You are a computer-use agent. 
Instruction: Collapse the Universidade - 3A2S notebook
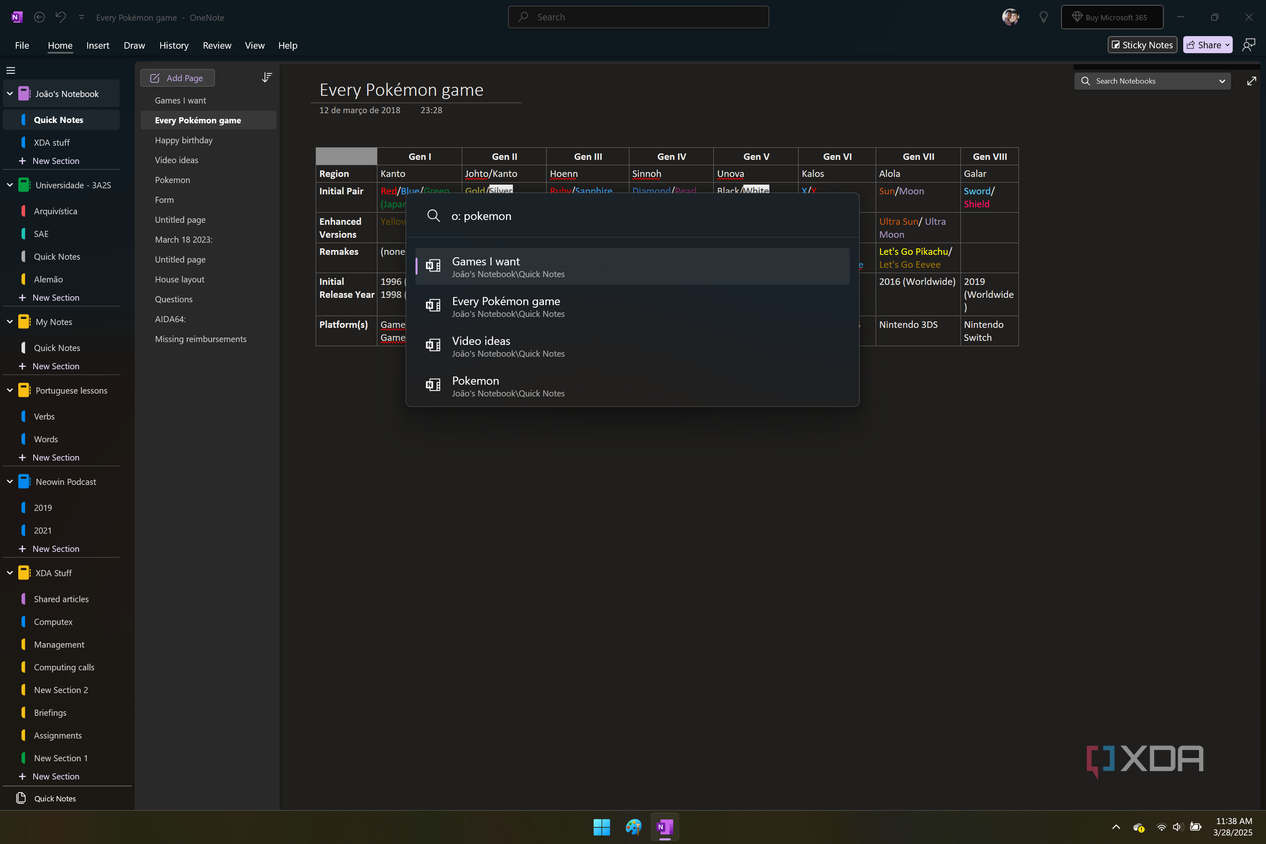pyautogui.click(x=10, y=185)
